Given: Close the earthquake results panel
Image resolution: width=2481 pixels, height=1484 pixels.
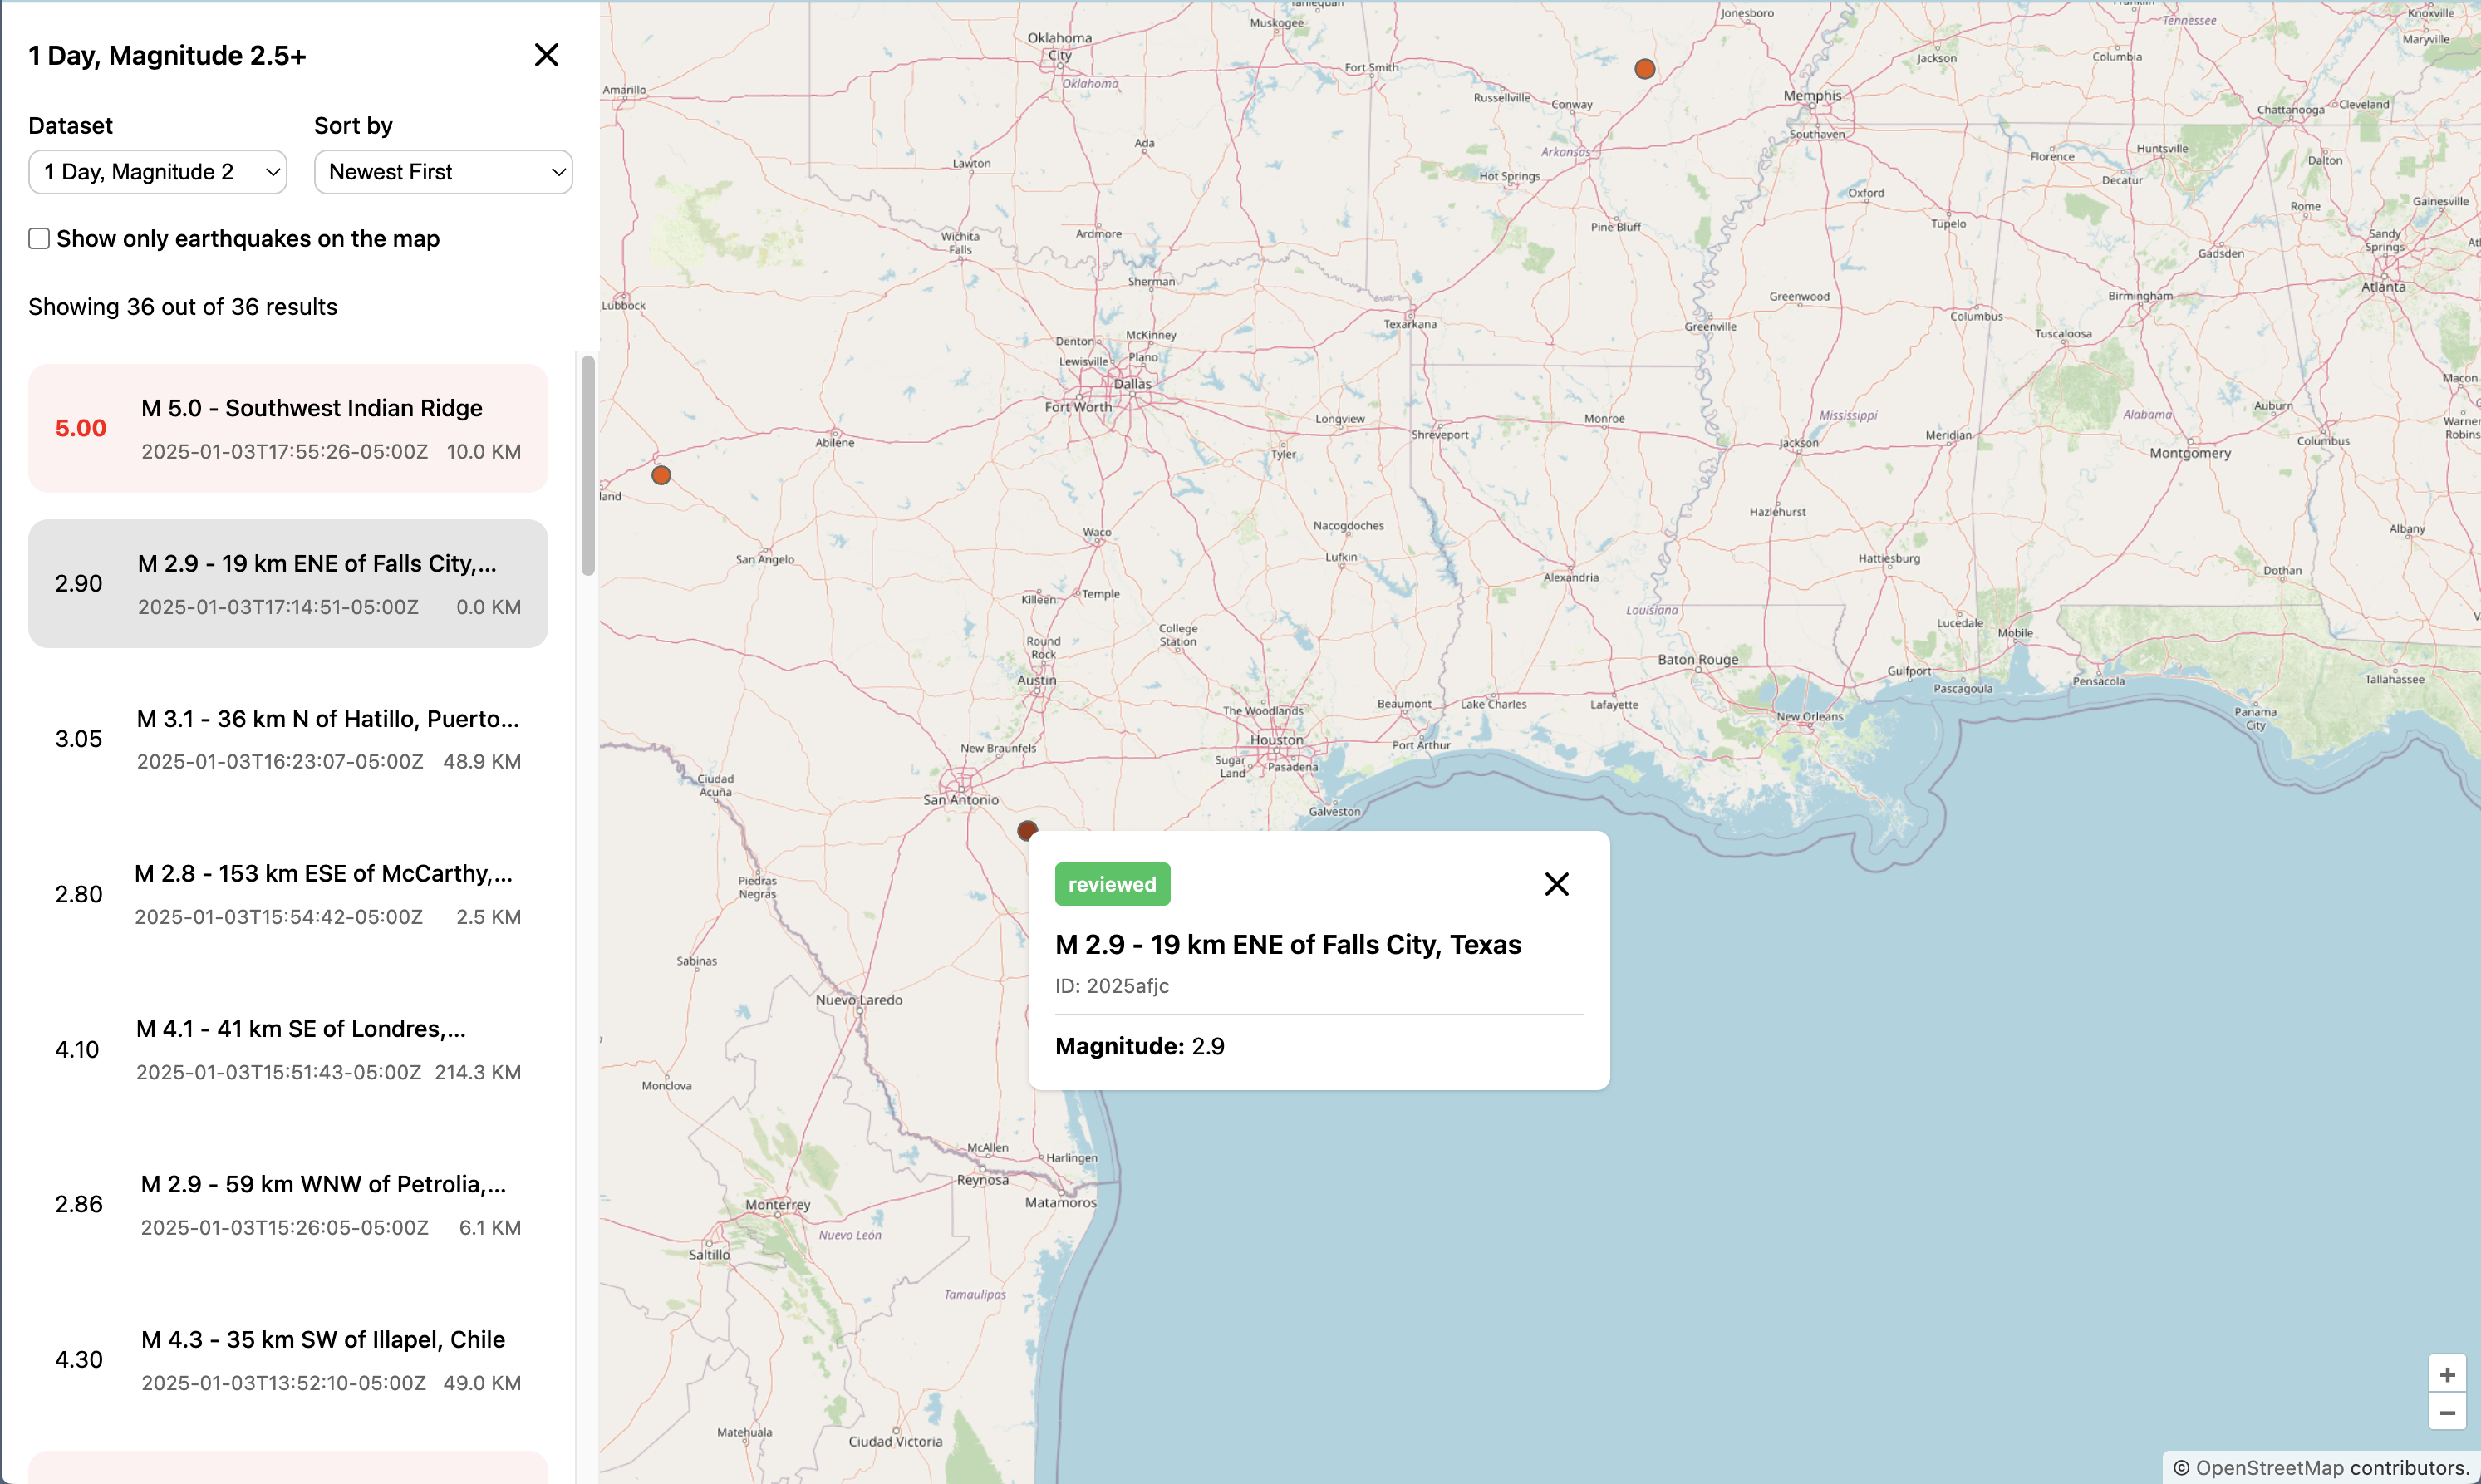Looking at the screenshot, I should (x=546, y=55).
